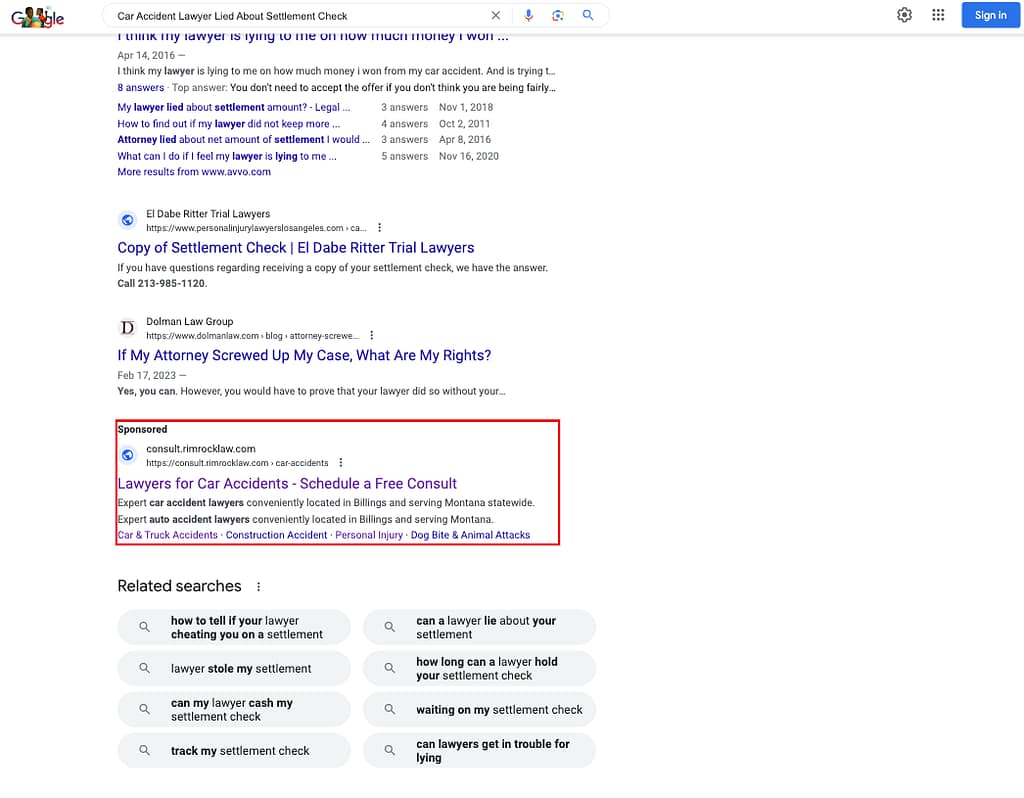Click the Sign in button

990,15
